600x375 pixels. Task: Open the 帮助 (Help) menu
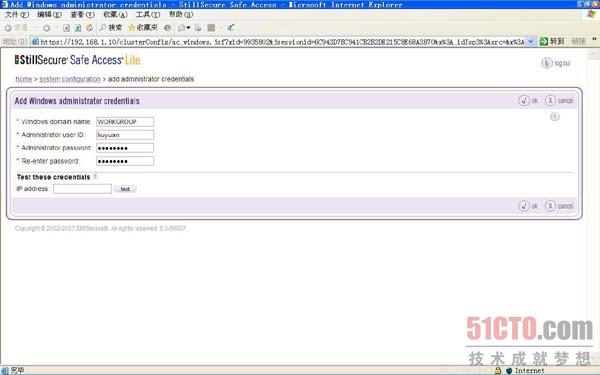(181, 15)
